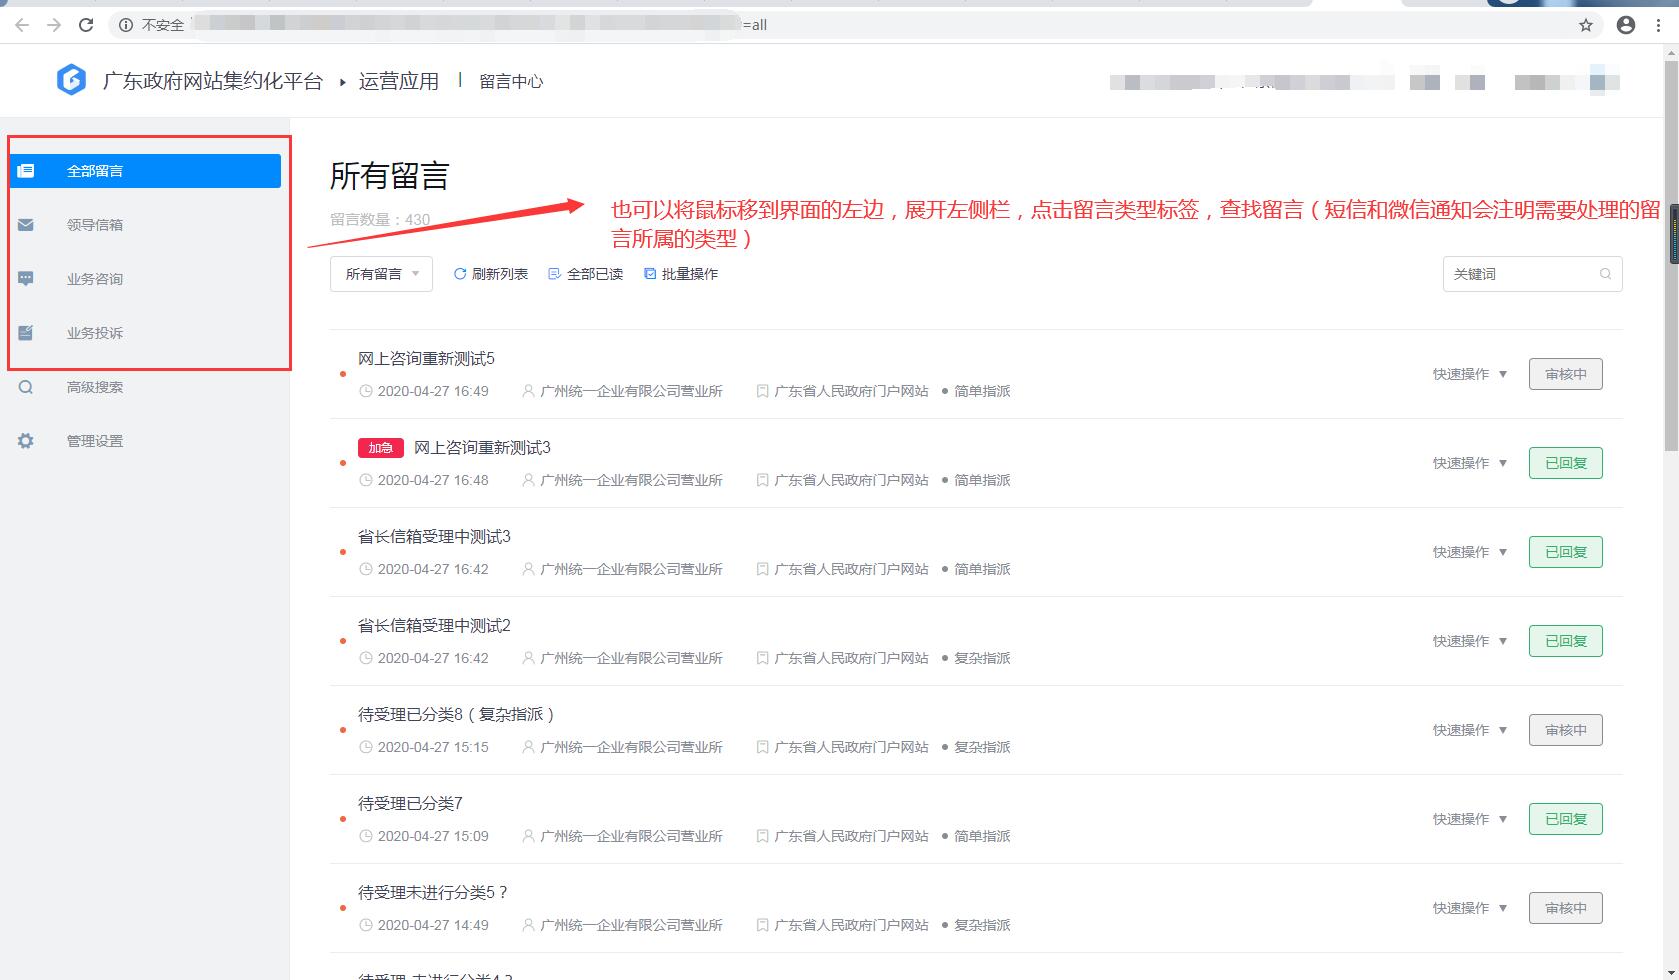Screen dimensions: 1679x980
Task: Click timestamp 2020-04-27 15:15
Action: click(x=433, y=747)
